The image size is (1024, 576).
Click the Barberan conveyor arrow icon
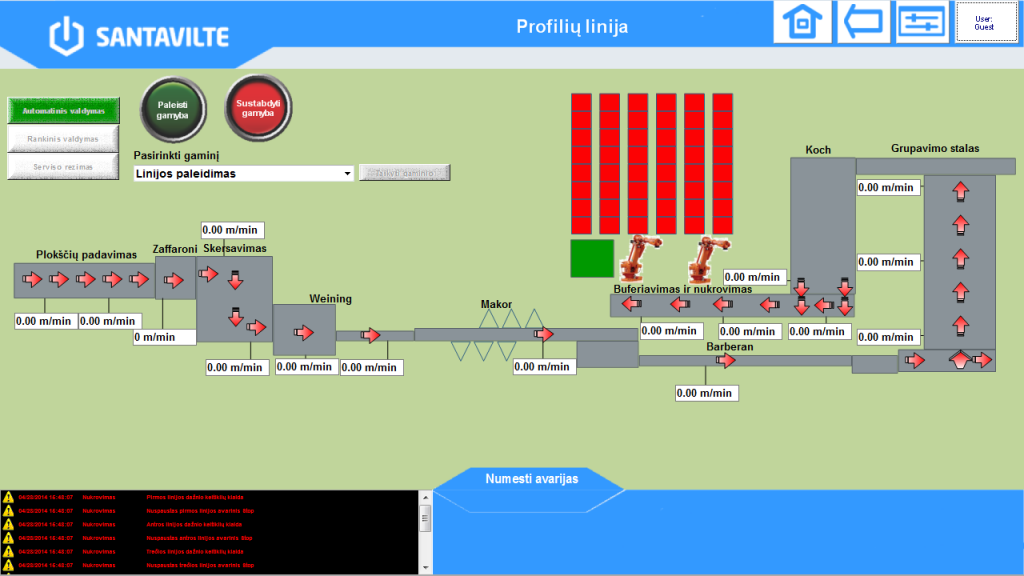point(726,360)
